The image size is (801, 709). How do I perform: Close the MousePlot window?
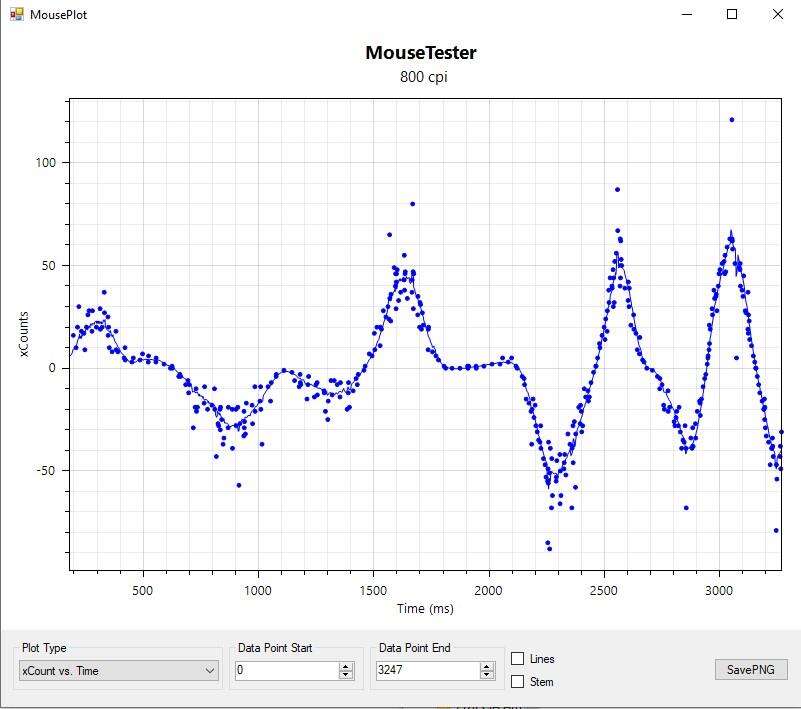(778, 15)
